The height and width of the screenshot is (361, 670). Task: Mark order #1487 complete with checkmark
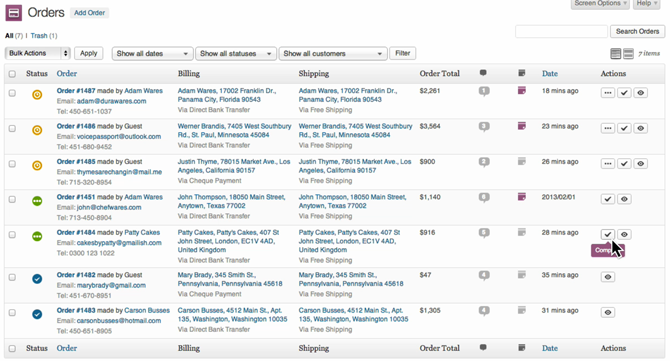pyautogui.click(x=624, y=93)
